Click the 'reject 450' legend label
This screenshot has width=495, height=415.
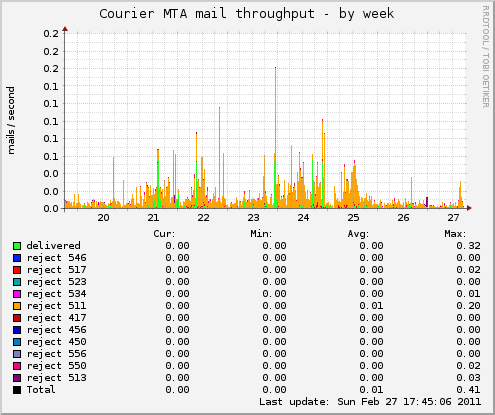tap(56, 342)
